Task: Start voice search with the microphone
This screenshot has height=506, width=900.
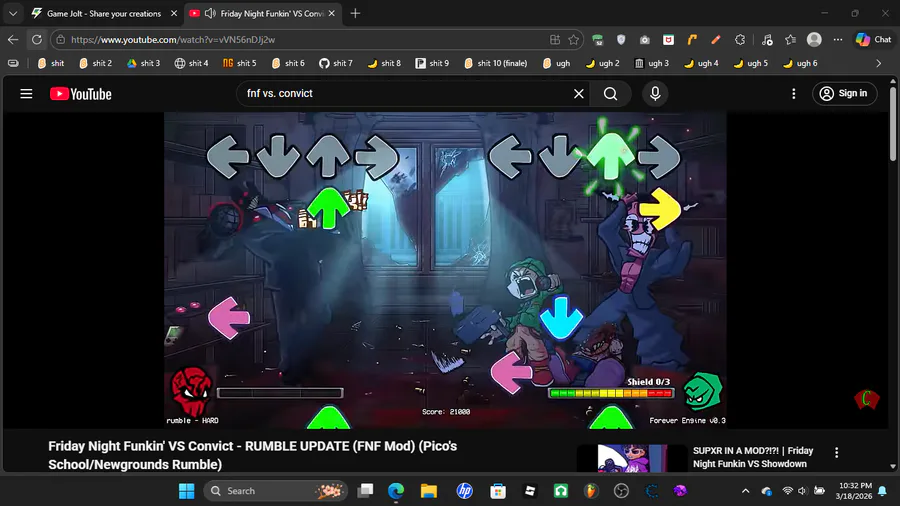Action: 655,94
